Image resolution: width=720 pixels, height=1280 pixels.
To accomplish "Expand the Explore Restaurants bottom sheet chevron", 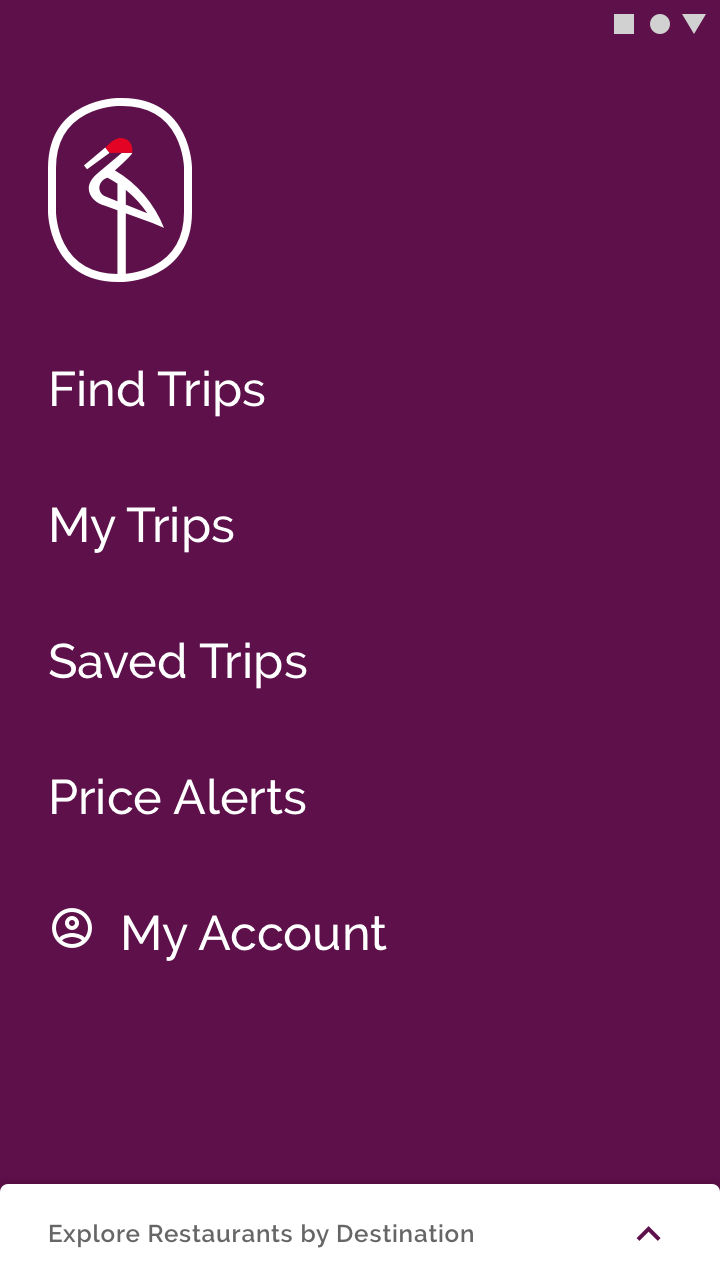I will pos(649,1234).
